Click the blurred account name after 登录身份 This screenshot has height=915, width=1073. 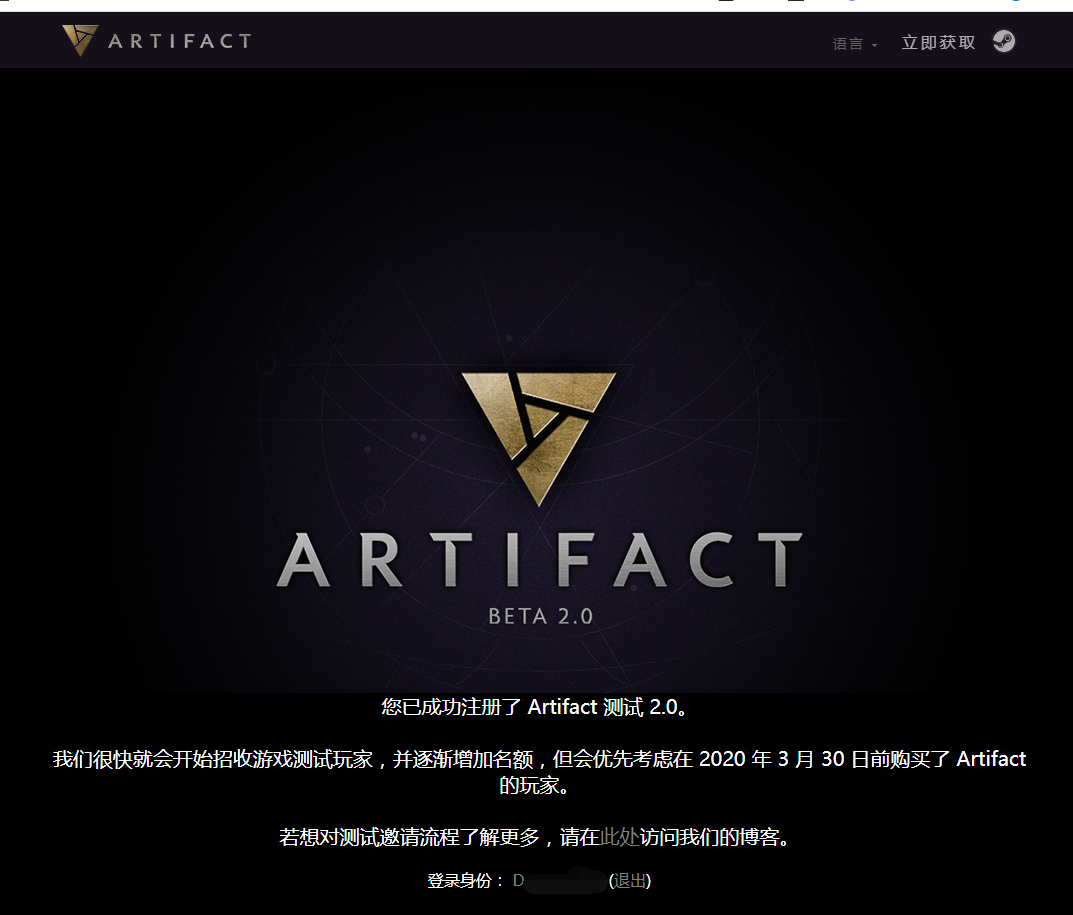559,881
